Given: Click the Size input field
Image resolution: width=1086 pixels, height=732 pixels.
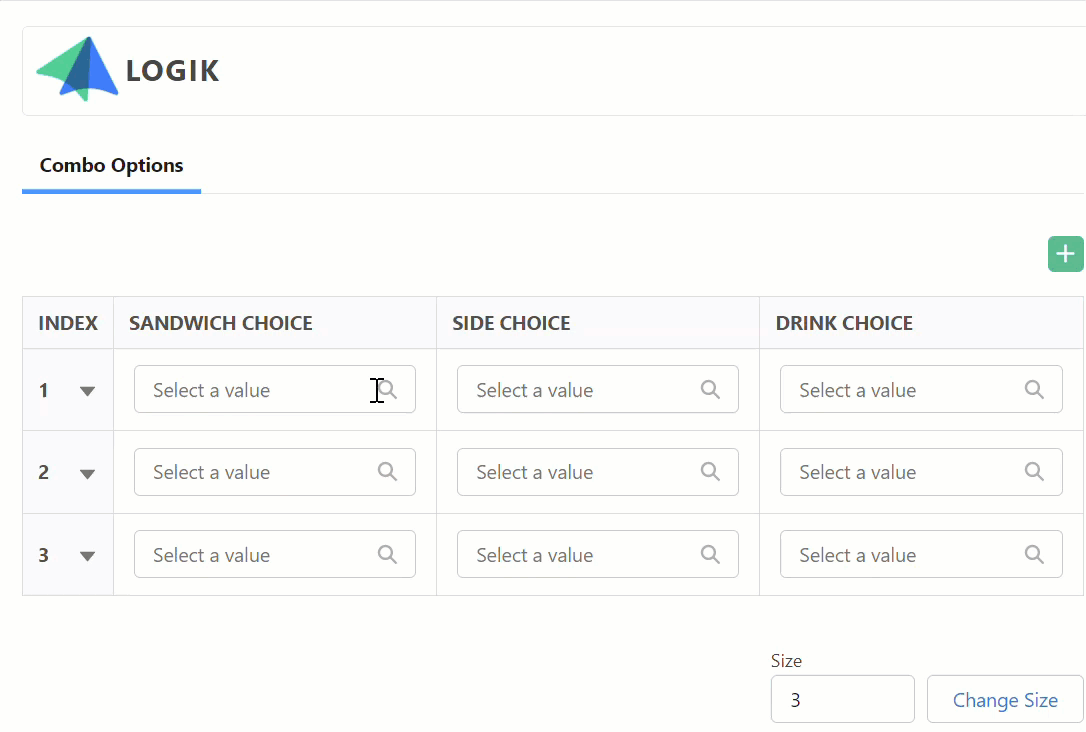Looking at the screenshot, I should (843, 699).
